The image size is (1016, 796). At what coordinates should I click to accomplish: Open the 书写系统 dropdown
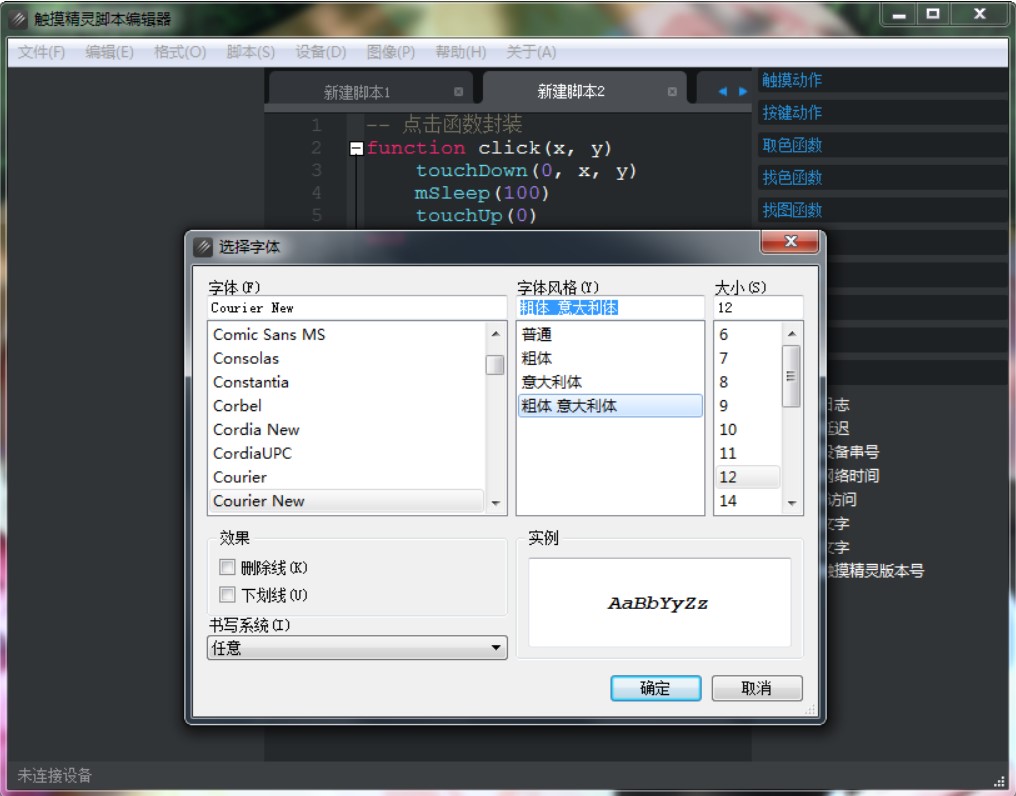point(357,648)
